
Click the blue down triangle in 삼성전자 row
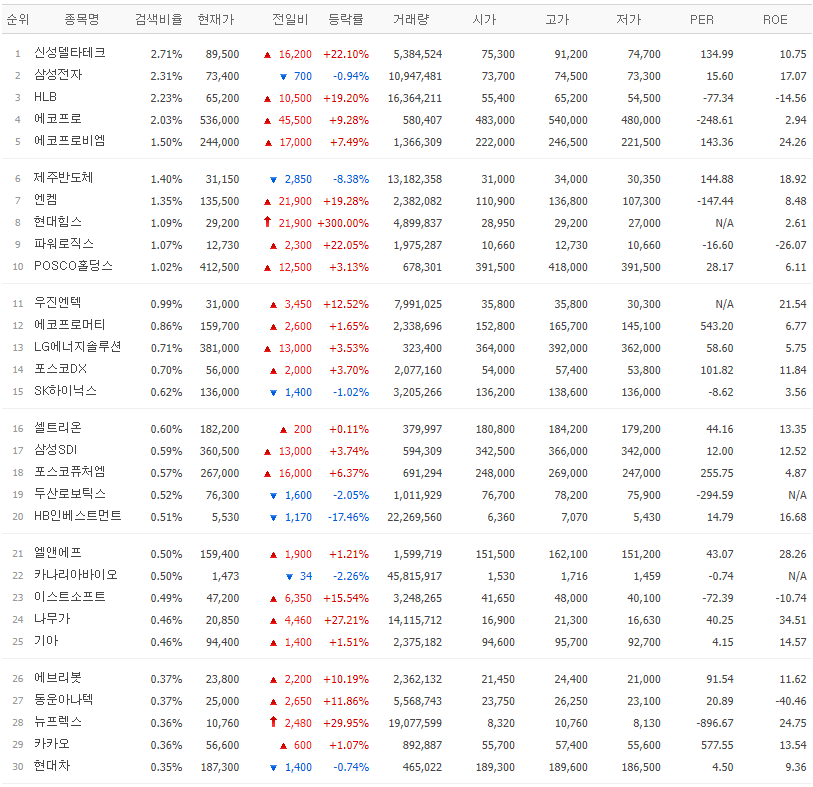pyautogui.click(x=283, y=77)
